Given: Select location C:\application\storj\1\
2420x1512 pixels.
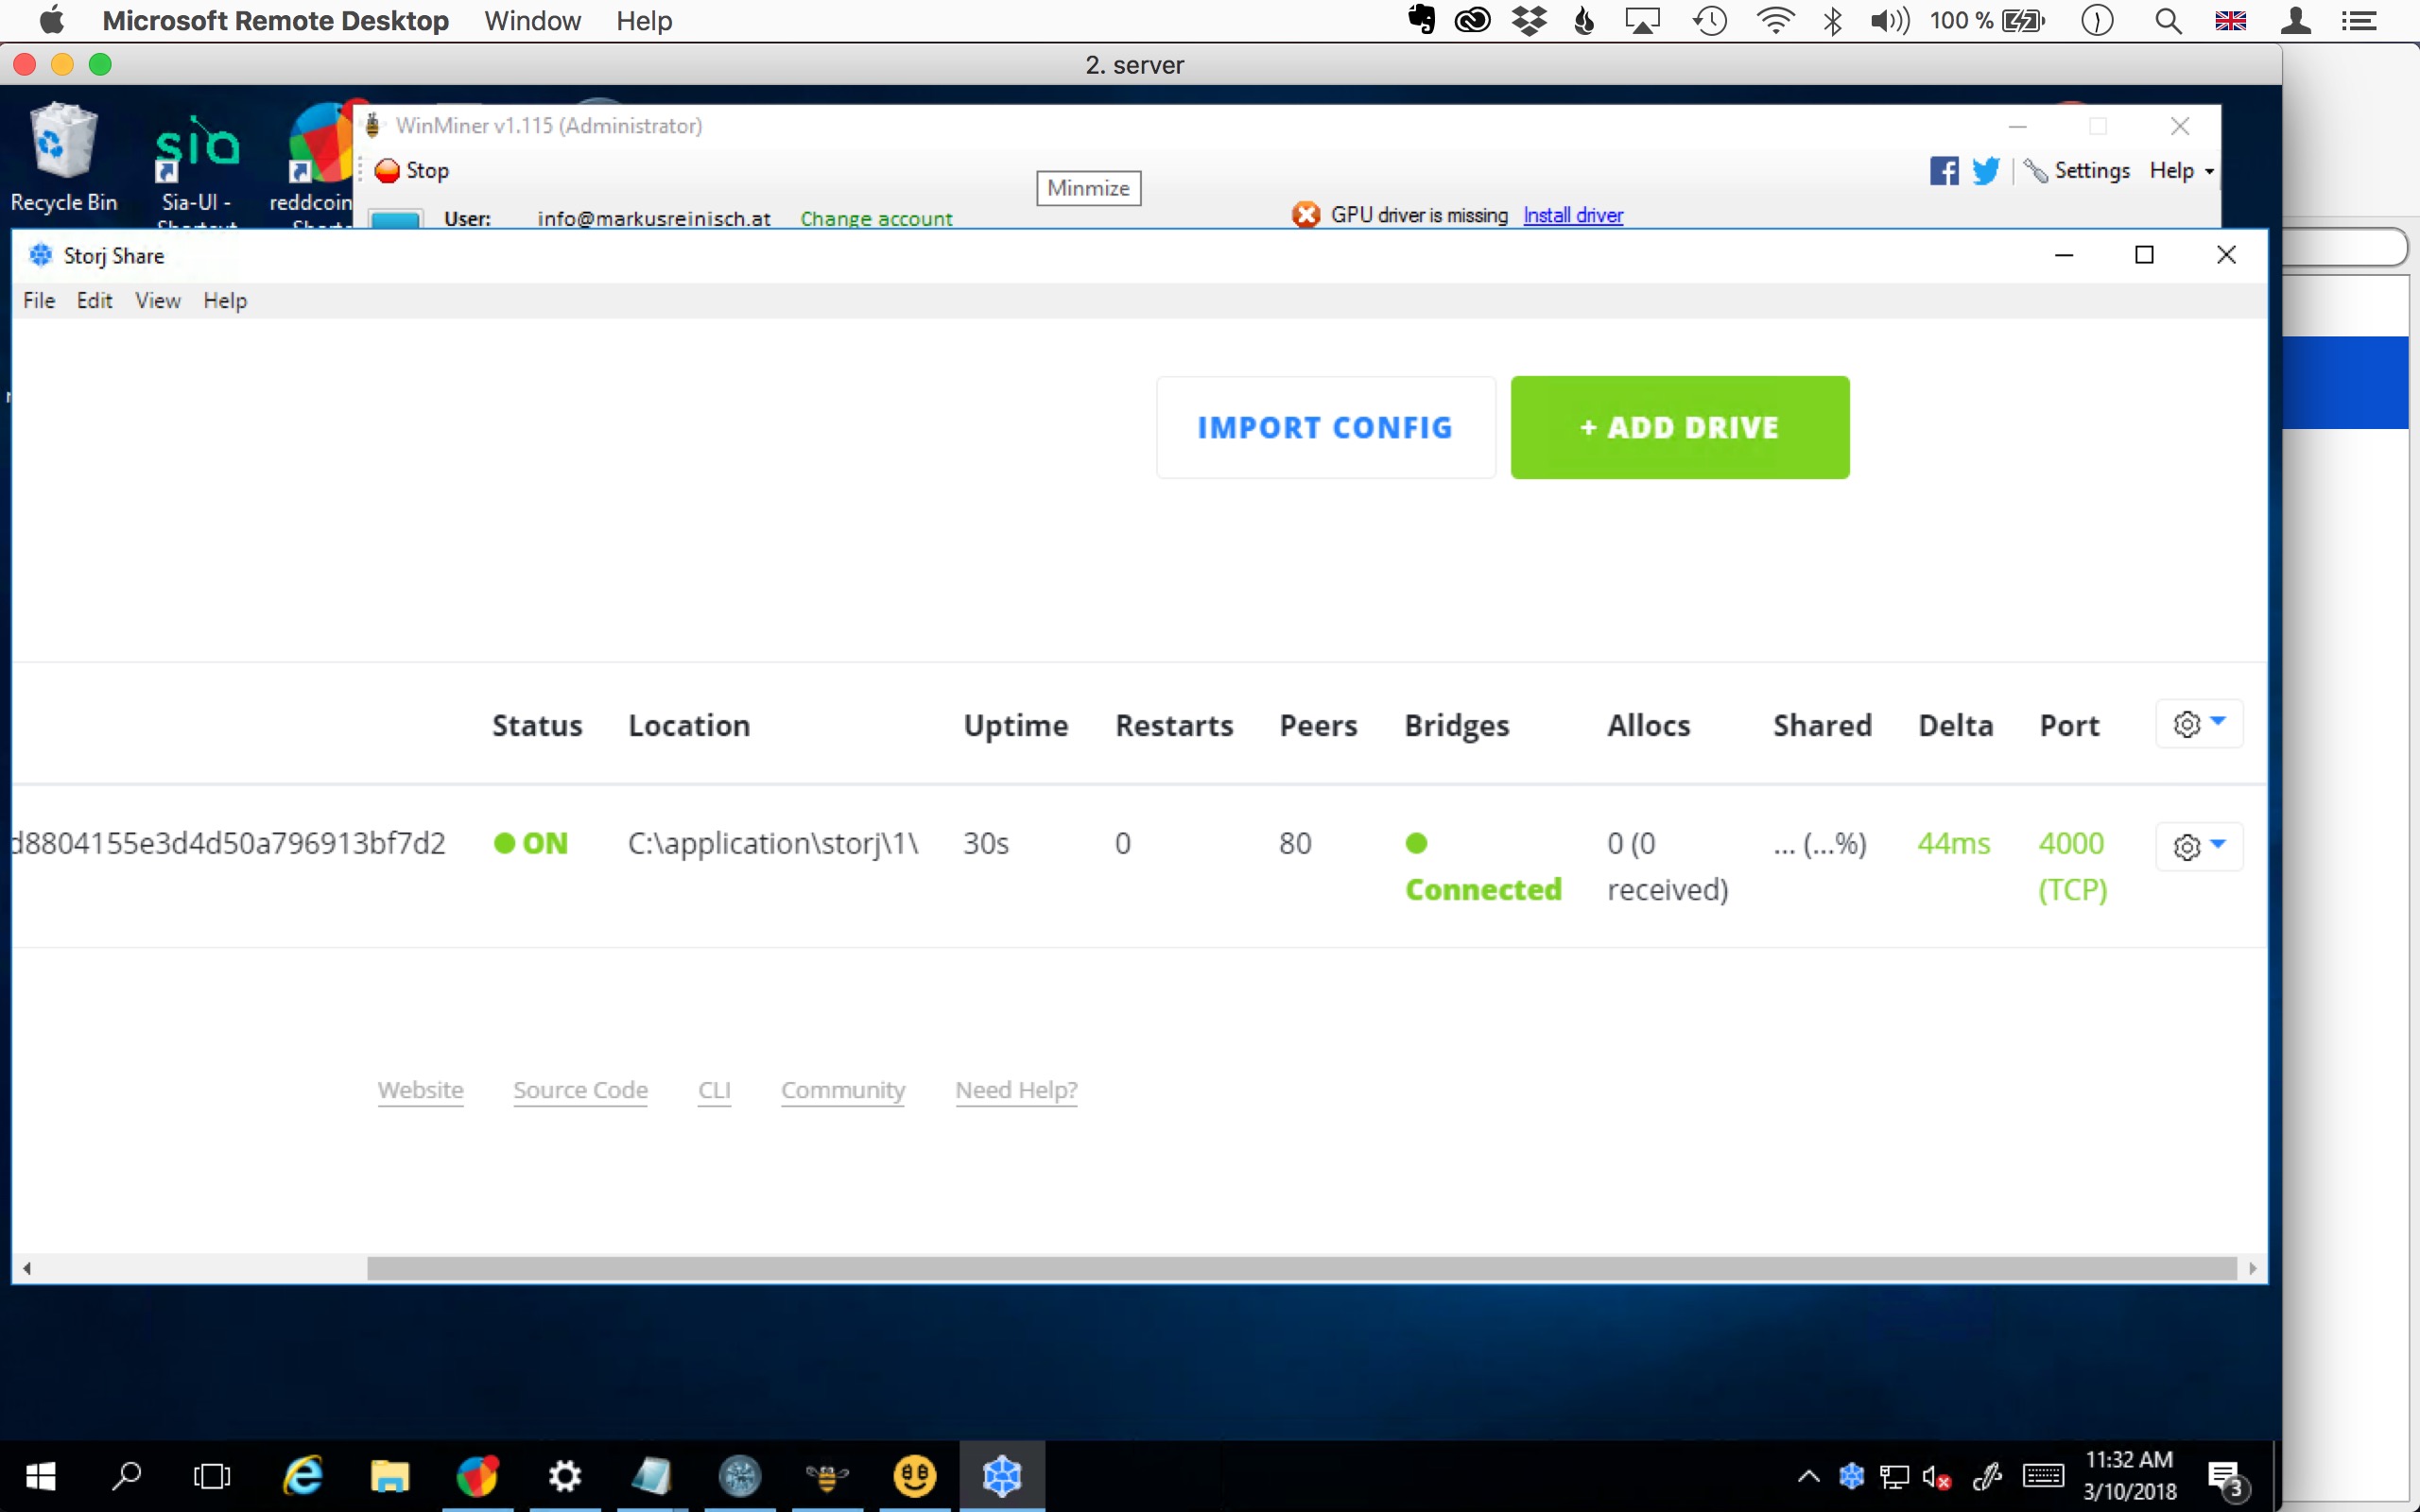Looking at the screenshot, I should pos(773,843).
